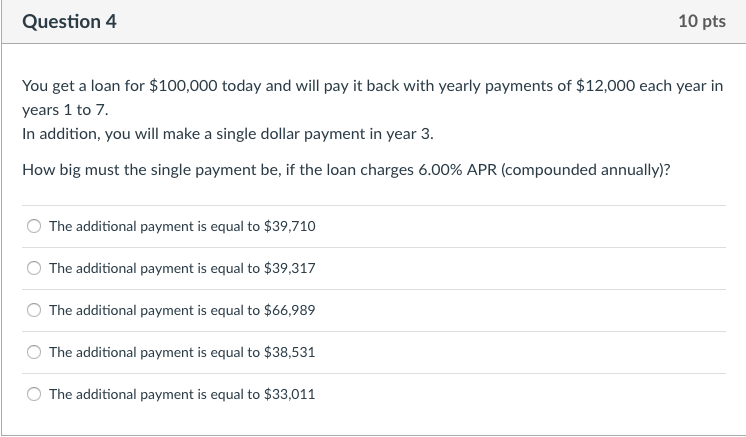Click answer text 'The additional payment is equal to $39,710'
Image resolution: width=746 pixels, height=437 pixels.
click(182, 226)
